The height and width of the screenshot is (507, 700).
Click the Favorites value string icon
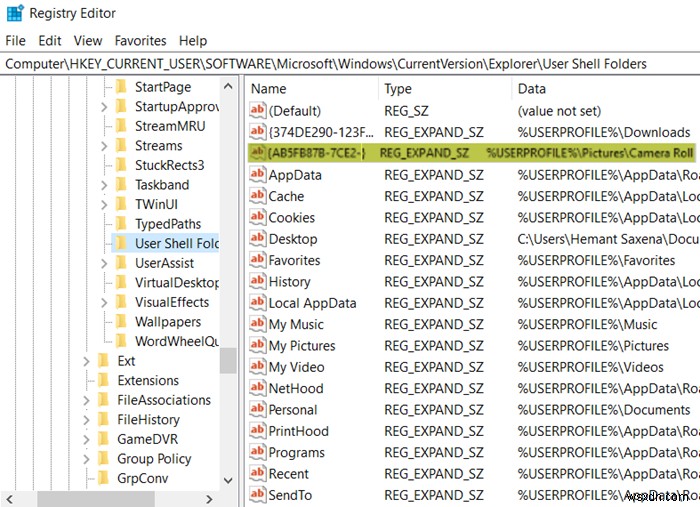click(258, 260)
